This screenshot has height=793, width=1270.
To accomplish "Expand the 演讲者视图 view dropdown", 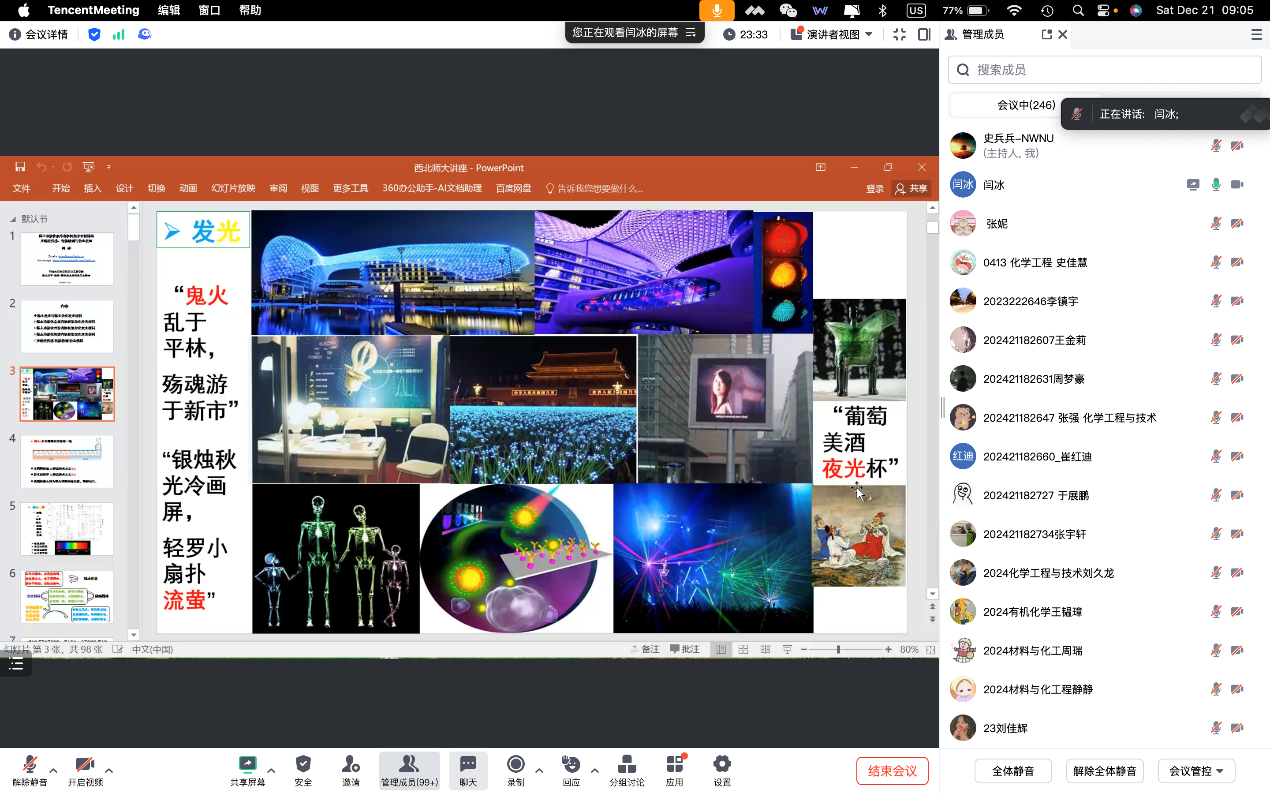I will 868,34.
